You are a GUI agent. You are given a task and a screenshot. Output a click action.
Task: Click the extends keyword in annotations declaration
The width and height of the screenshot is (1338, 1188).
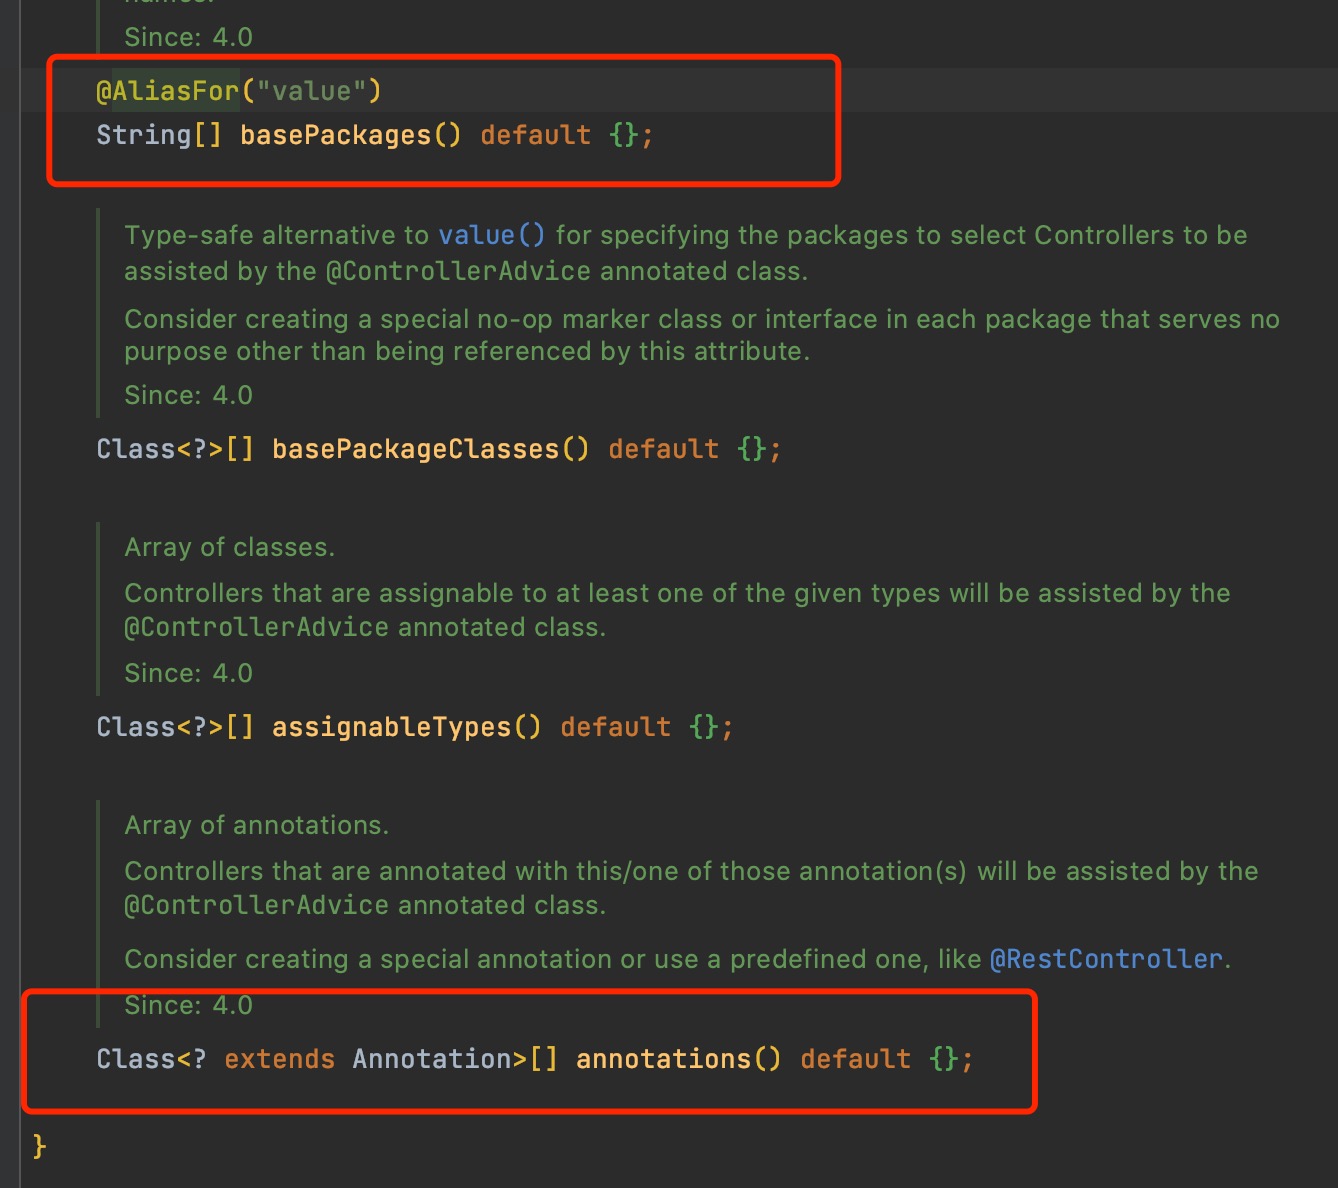tap(280, 1059)
